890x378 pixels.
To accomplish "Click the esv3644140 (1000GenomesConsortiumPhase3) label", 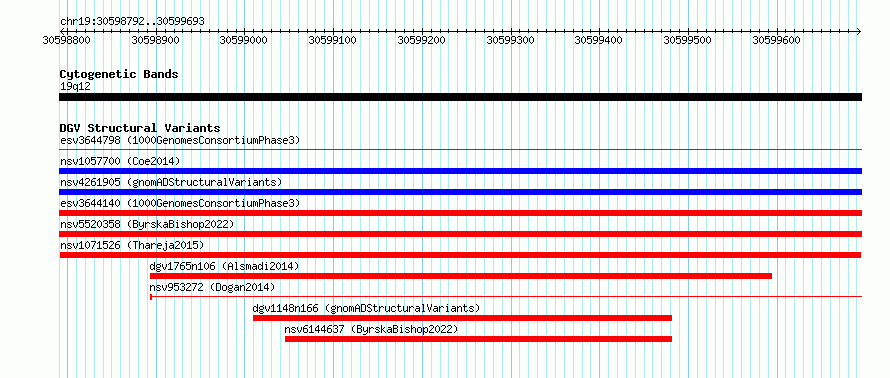I will pos(180,203).
